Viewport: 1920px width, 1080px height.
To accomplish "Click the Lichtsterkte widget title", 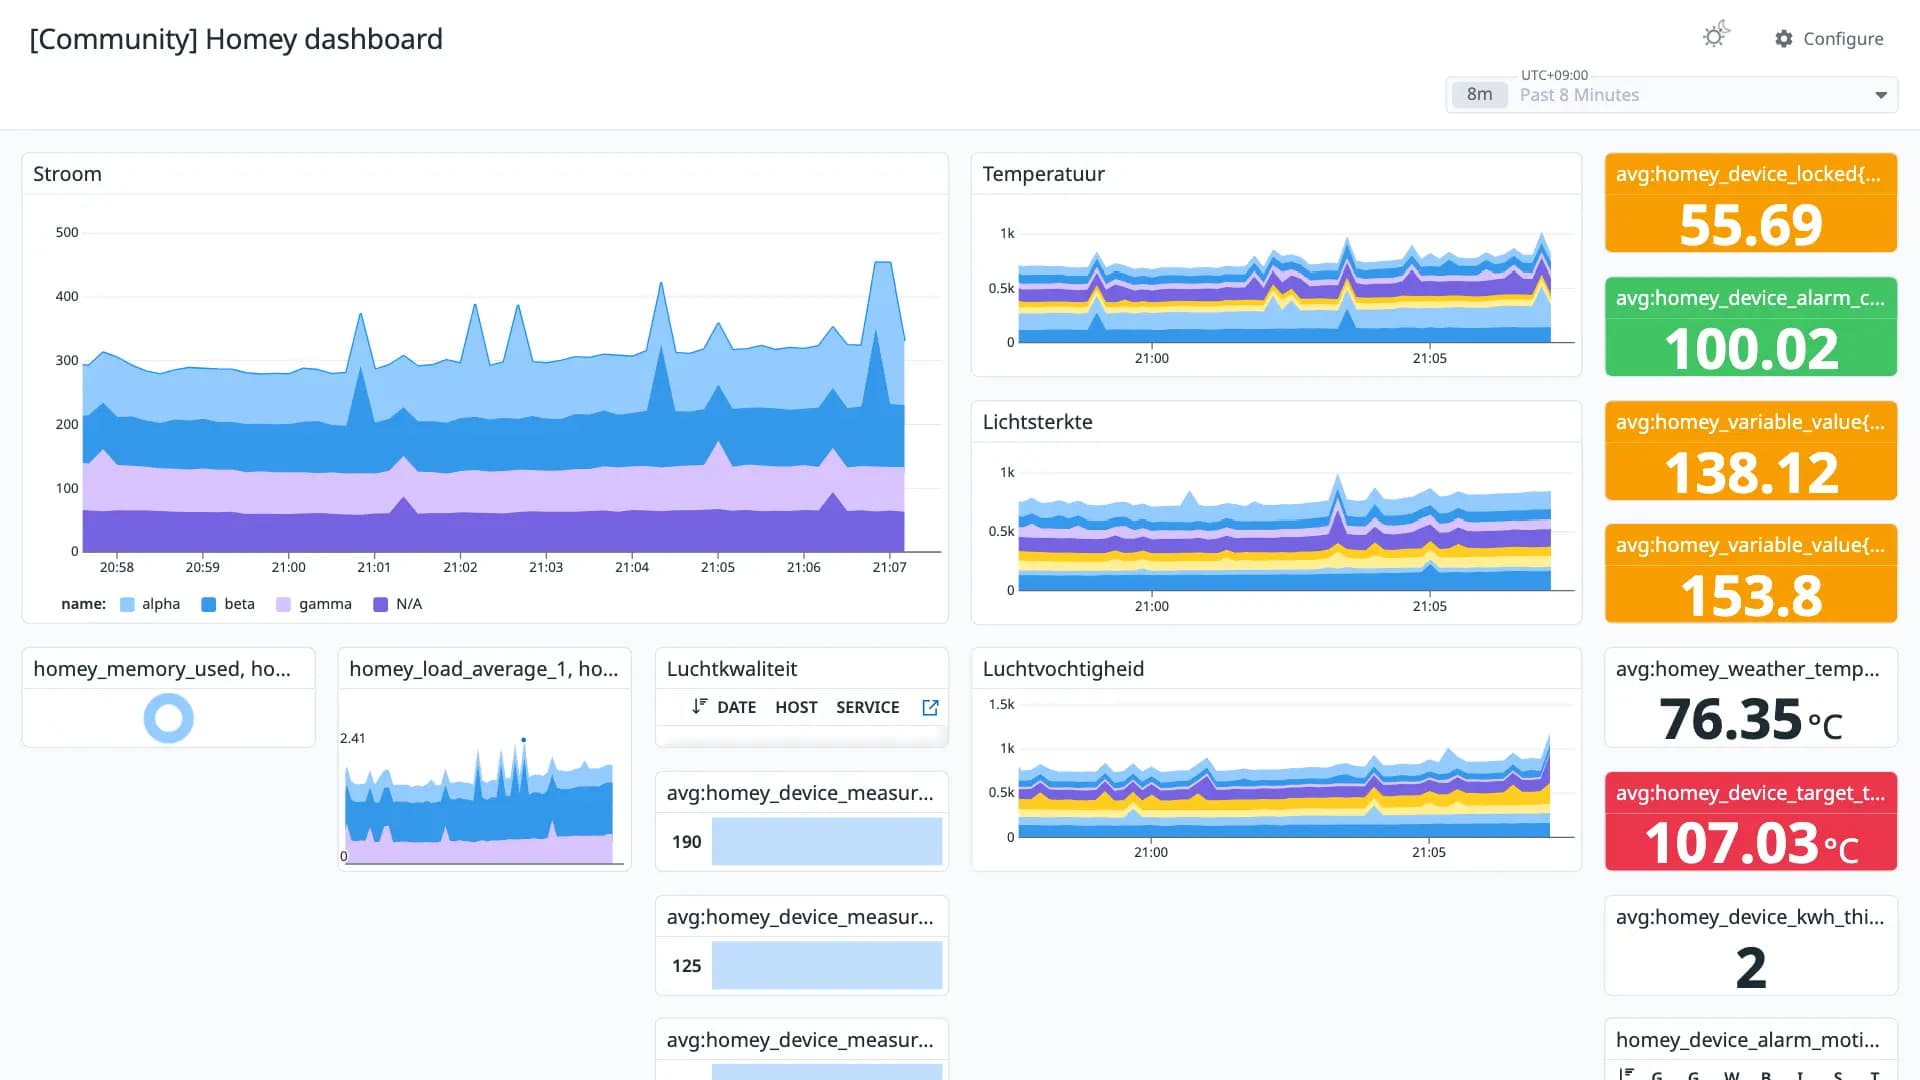I will (x=1037, y=422).
